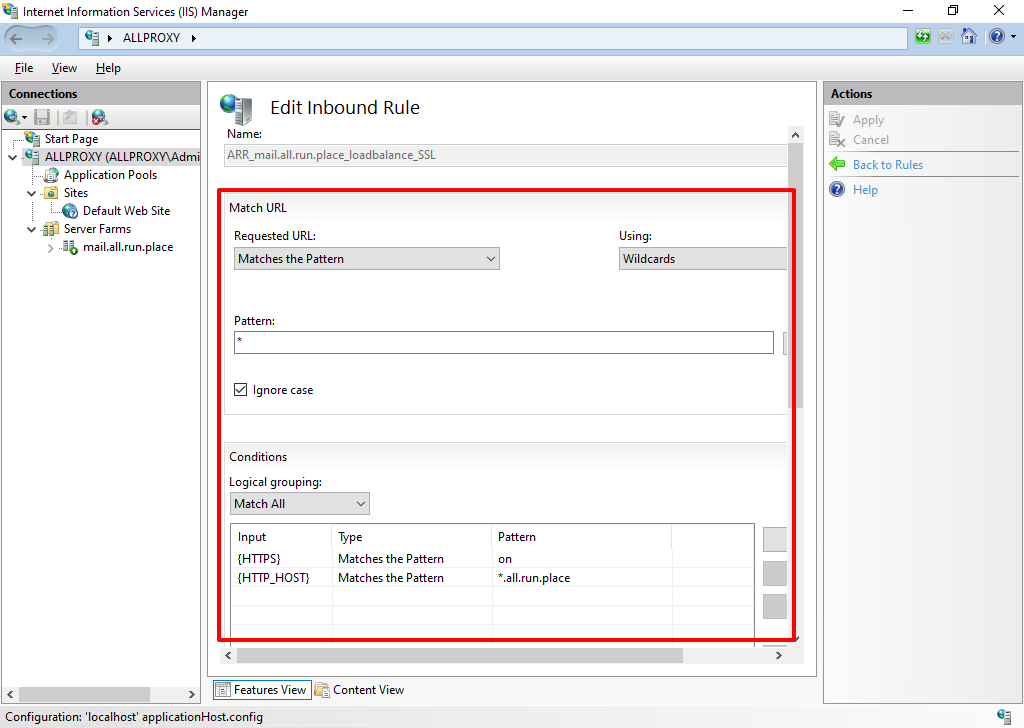The height and width of the screenshot is (728, 1024).
Task: Click the Save connections disk icon
Action: tap(42, 117)
